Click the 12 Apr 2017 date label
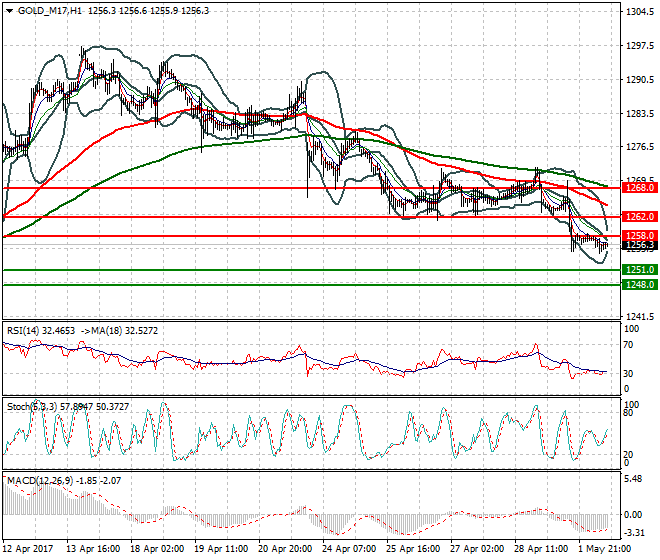The height and width of the screenshot is (560, 660). coord(28,549)
